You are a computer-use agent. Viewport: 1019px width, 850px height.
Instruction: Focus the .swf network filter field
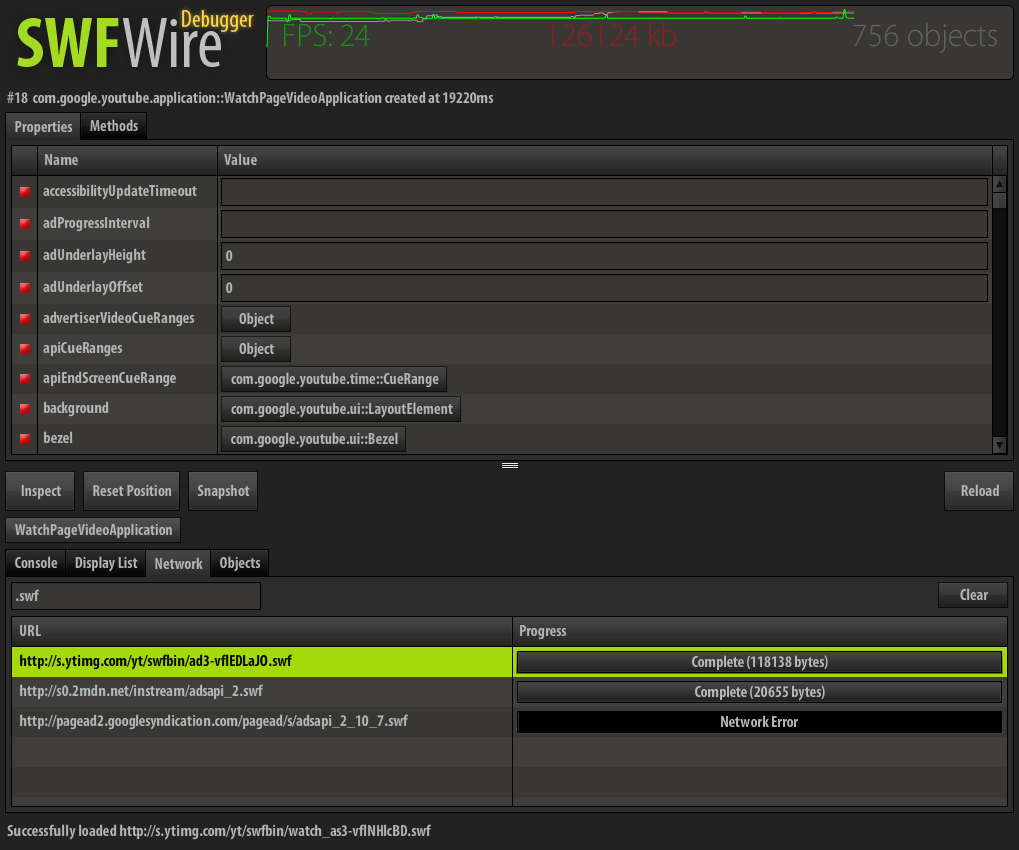pyautogui.click(x=136, y=596)
